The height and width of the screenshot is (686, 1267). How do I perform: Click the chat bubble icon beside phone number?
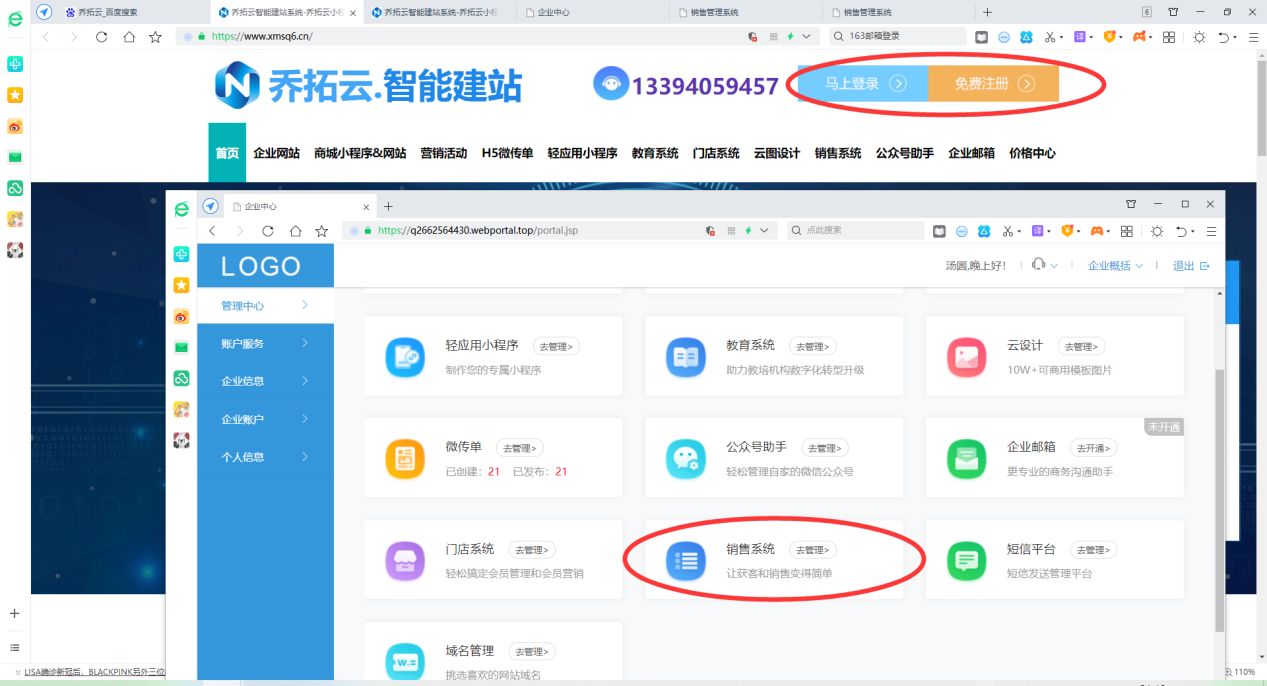pos(611,83)
